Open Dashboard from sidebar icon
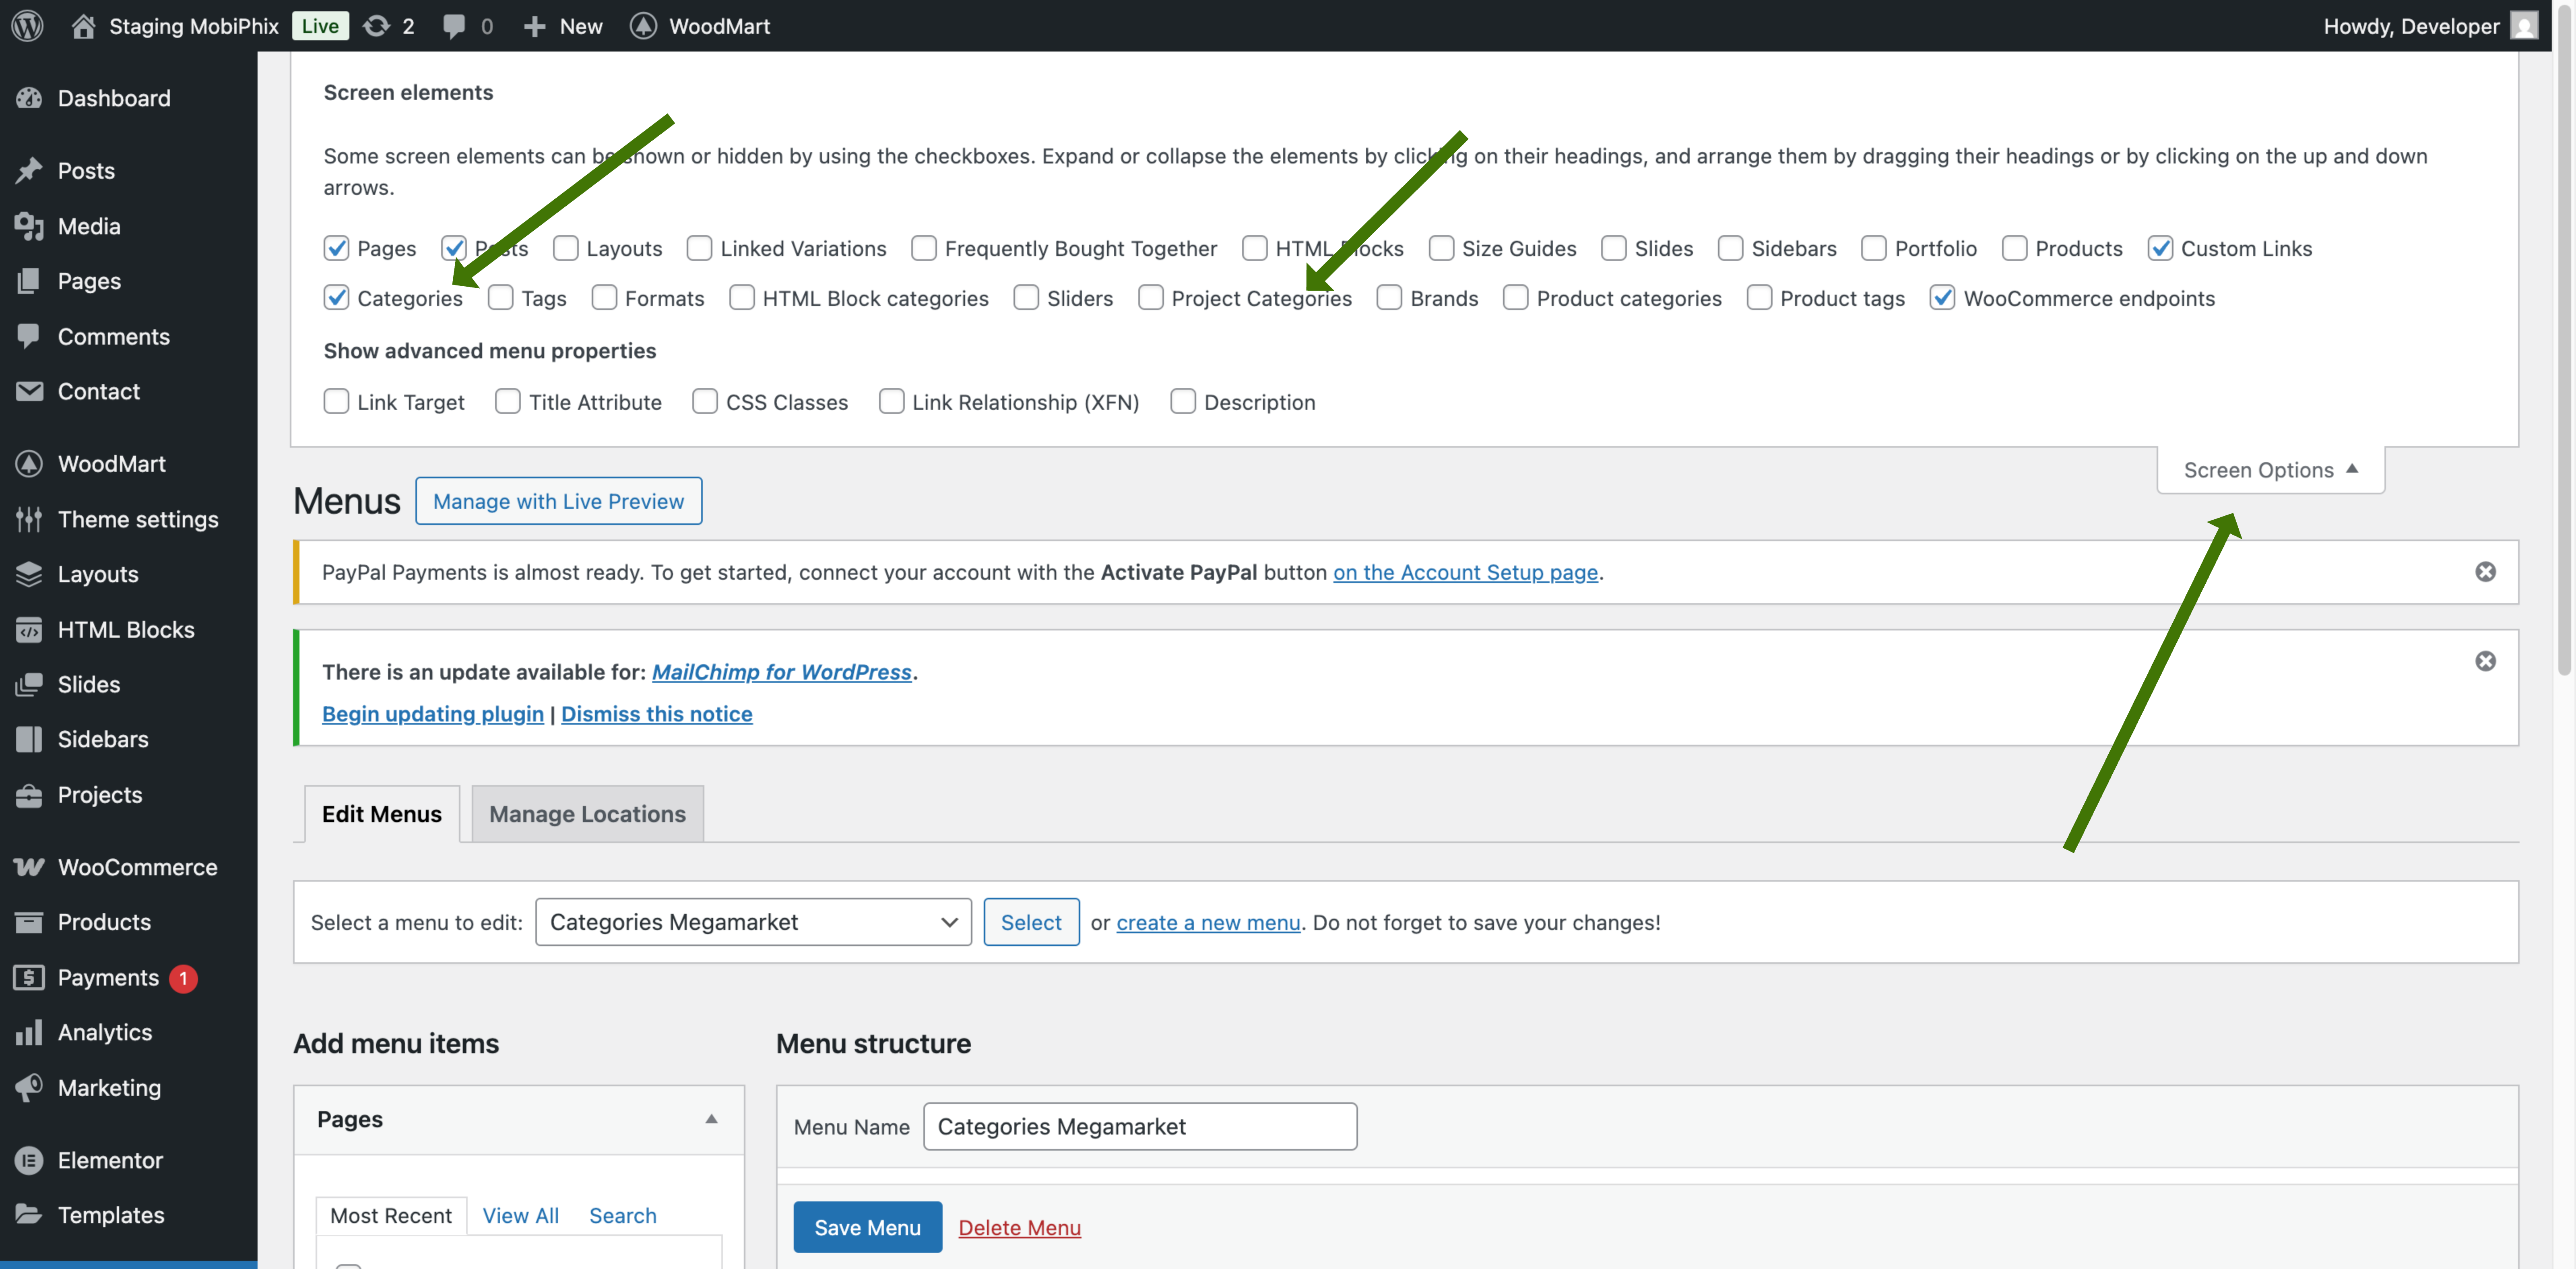This screenshot has width=2576, height=1269. 29,98
